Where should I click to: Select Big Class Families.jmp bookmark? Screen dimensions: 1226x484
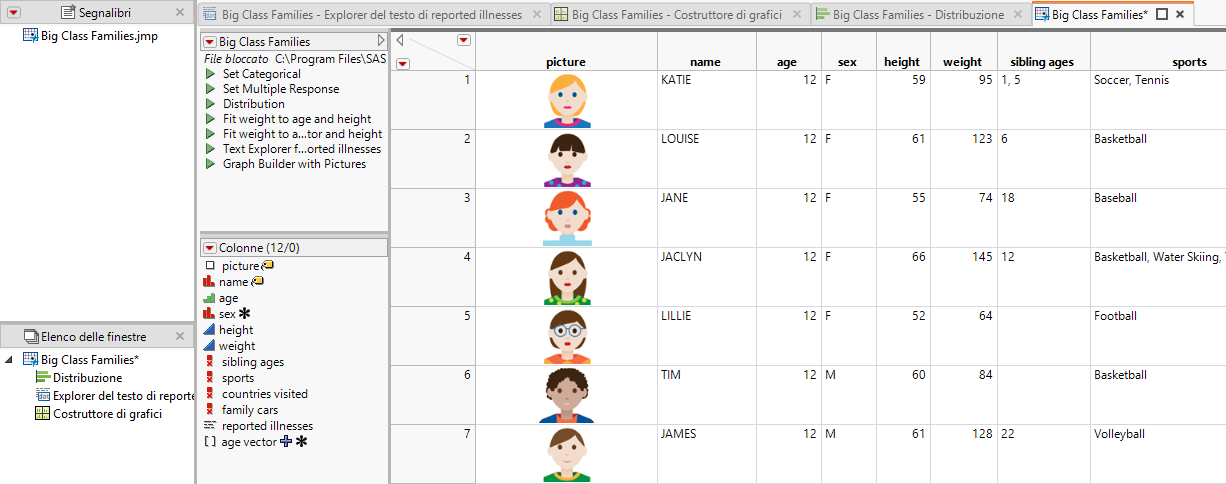coord(99,36)
